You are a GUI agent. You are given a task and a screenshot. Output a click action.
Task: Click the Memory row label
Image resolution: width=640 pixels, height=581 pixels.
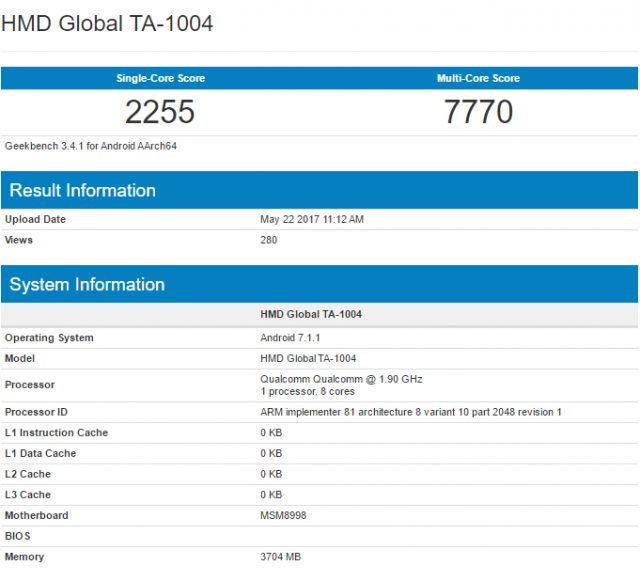click(x=24, y=557)
